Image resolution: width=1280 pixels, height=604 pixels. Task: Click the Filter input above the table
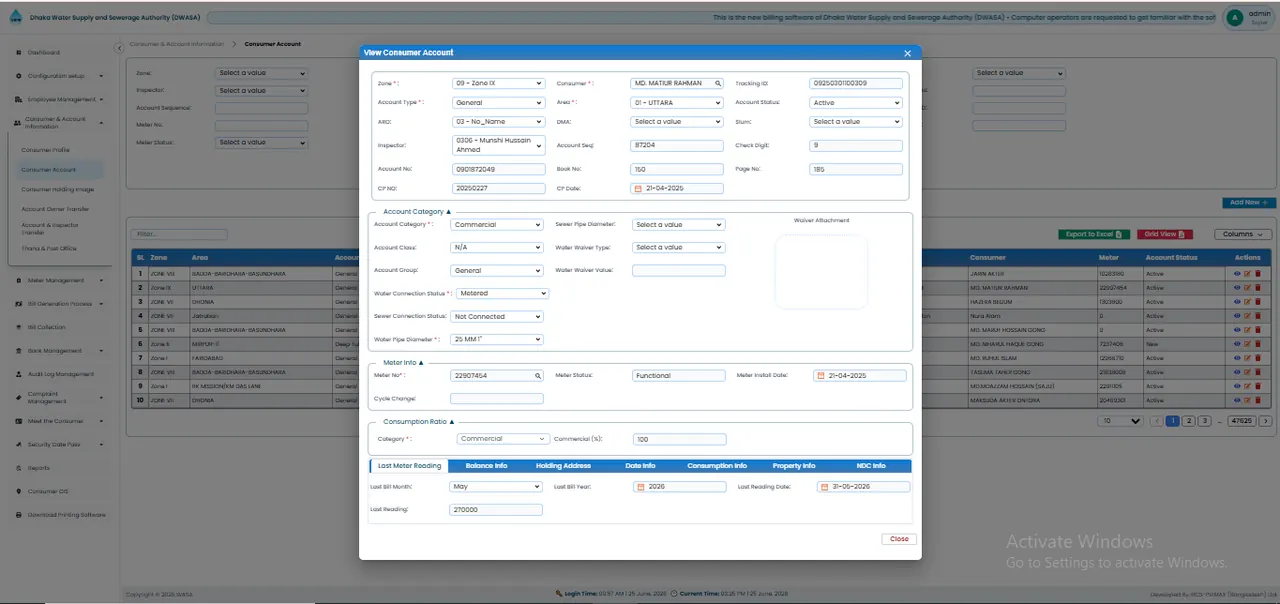[180, 234]
